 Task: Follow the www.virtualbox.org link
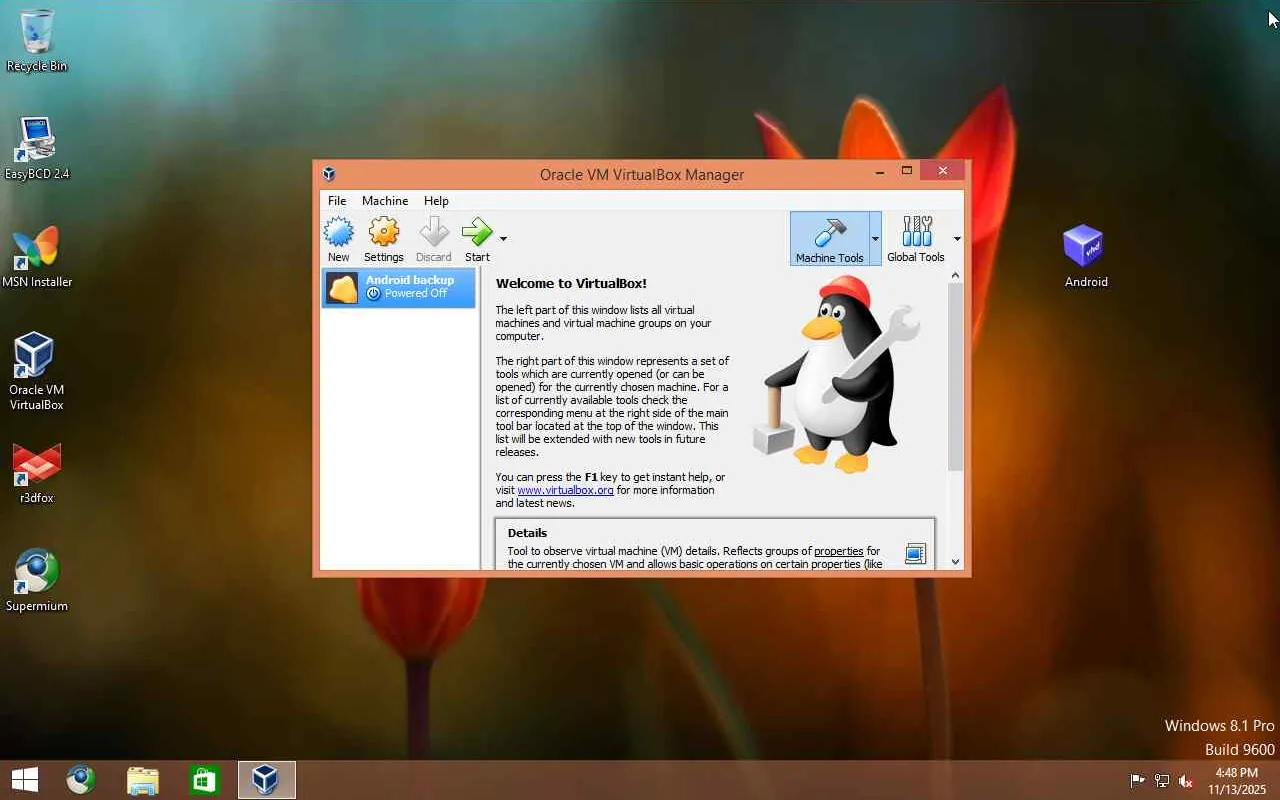pos(565,490)
